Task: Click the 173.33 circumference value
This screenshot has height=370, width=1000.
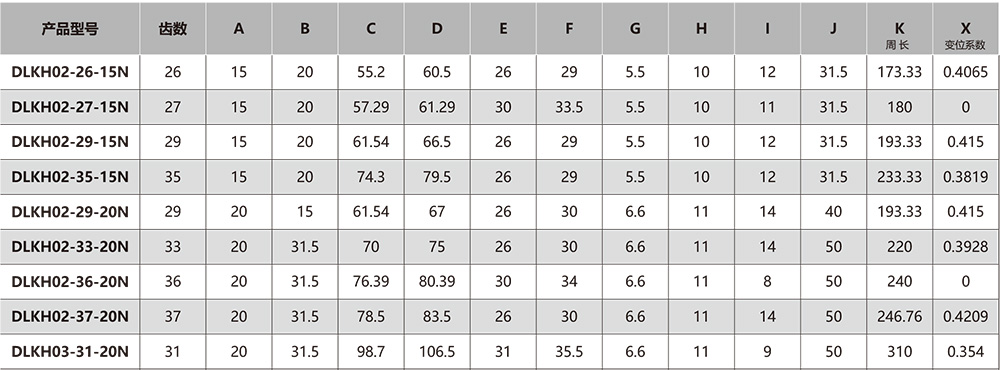Action: pyautogui.click(x=899, y=72)
